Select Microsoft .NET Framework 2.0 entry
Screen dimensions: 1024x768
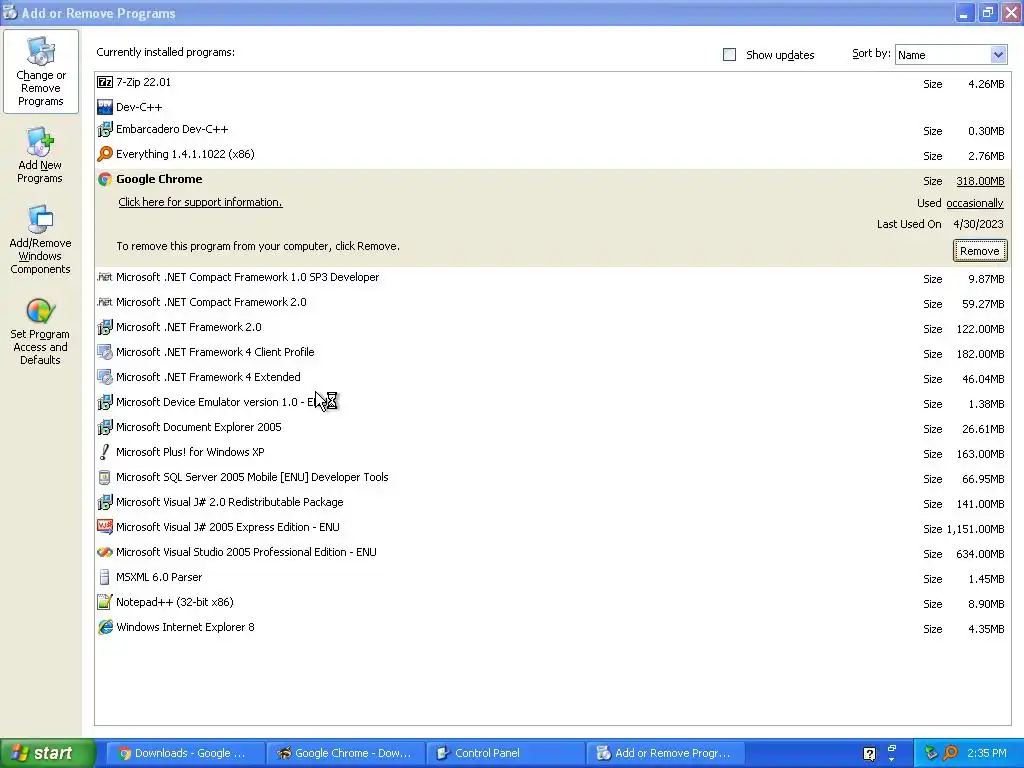pos(552,328)
